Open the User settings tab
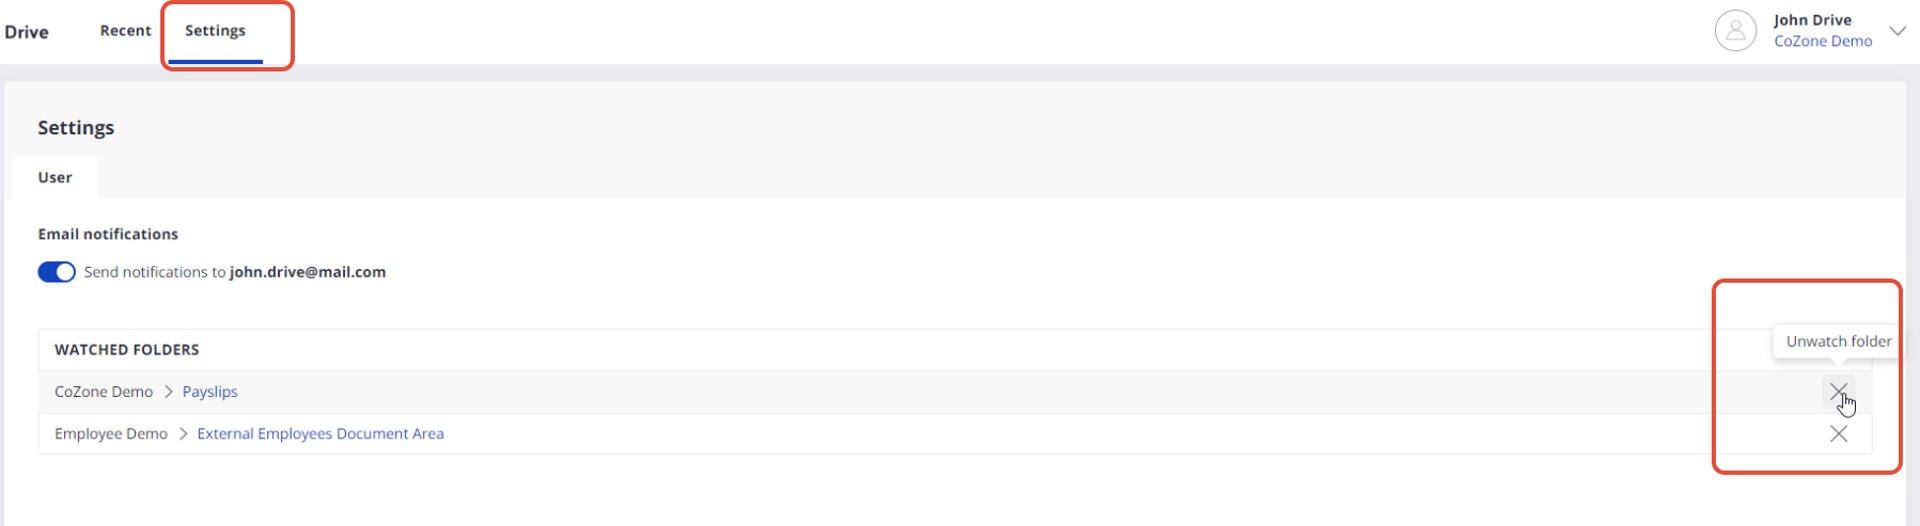This screenshot has width=1920, height=526. coord(55,178)
